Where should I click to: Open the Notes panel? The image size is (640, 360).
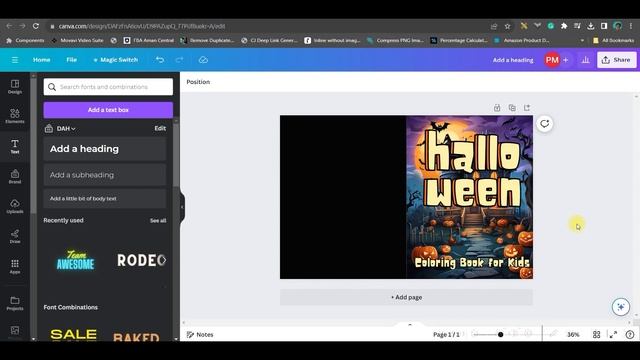pyautogui.click(x=200, y=334)
